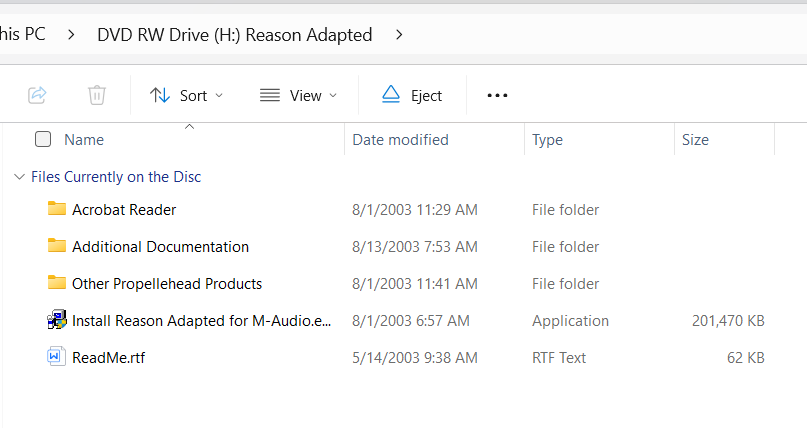The image size is (807, 428).
Task: Click the 8/1/2003 11:29 AM date cell
Action: point(415,210)
